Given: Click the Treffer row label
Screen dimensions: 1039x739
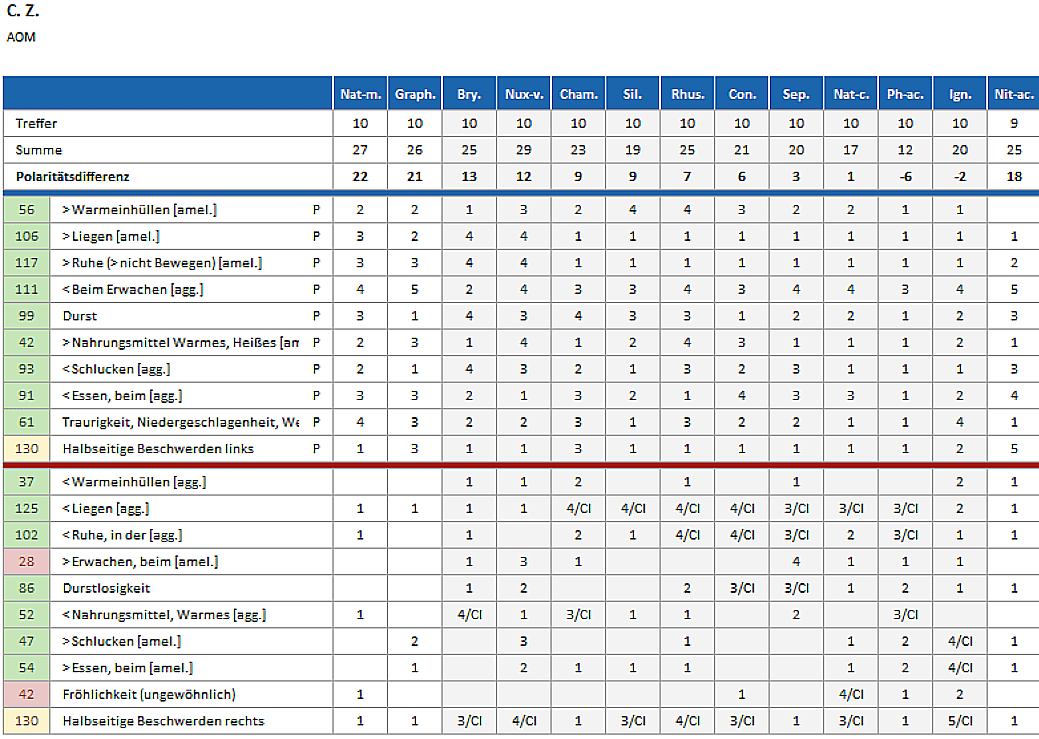Looking at the screenshot, I should 37,124.
